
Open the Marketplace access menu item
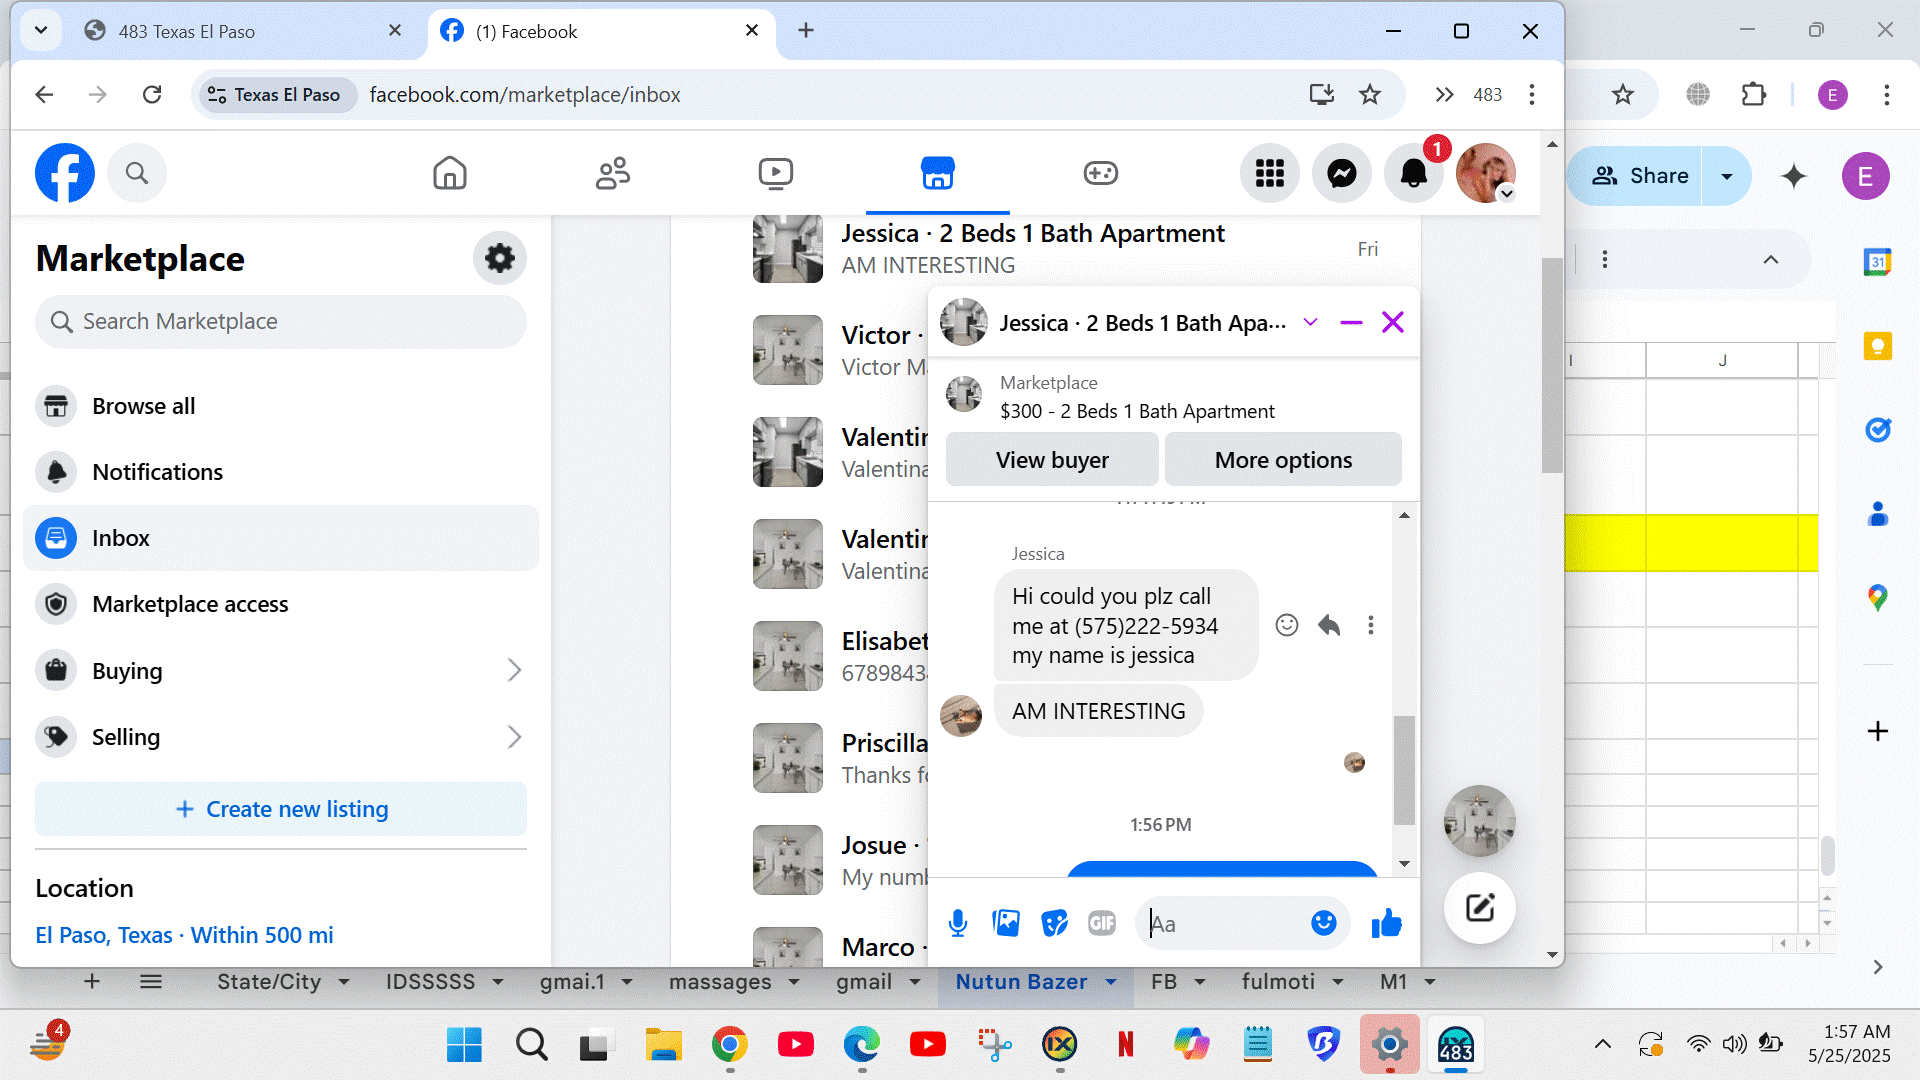point(190,604)
